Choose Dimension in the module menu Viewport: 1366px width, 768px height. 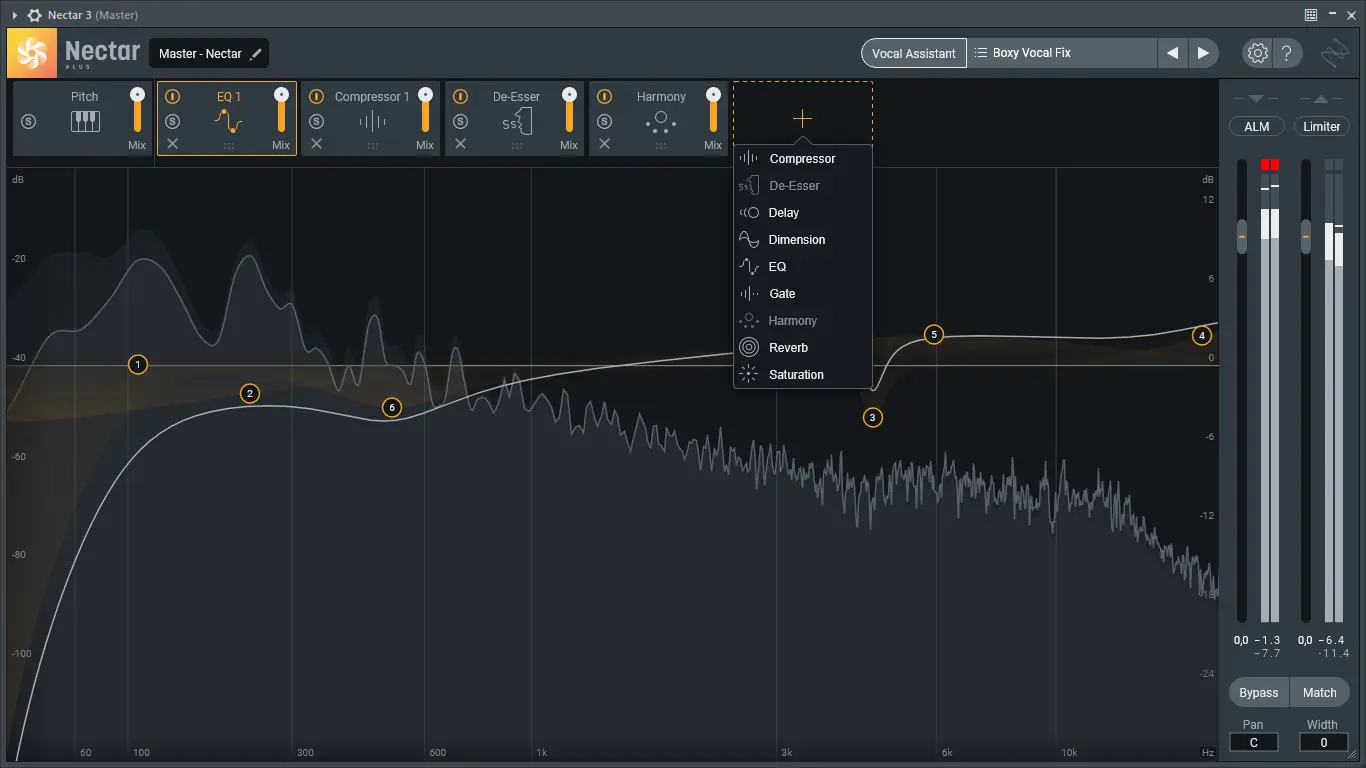click(x=803, y=240)
